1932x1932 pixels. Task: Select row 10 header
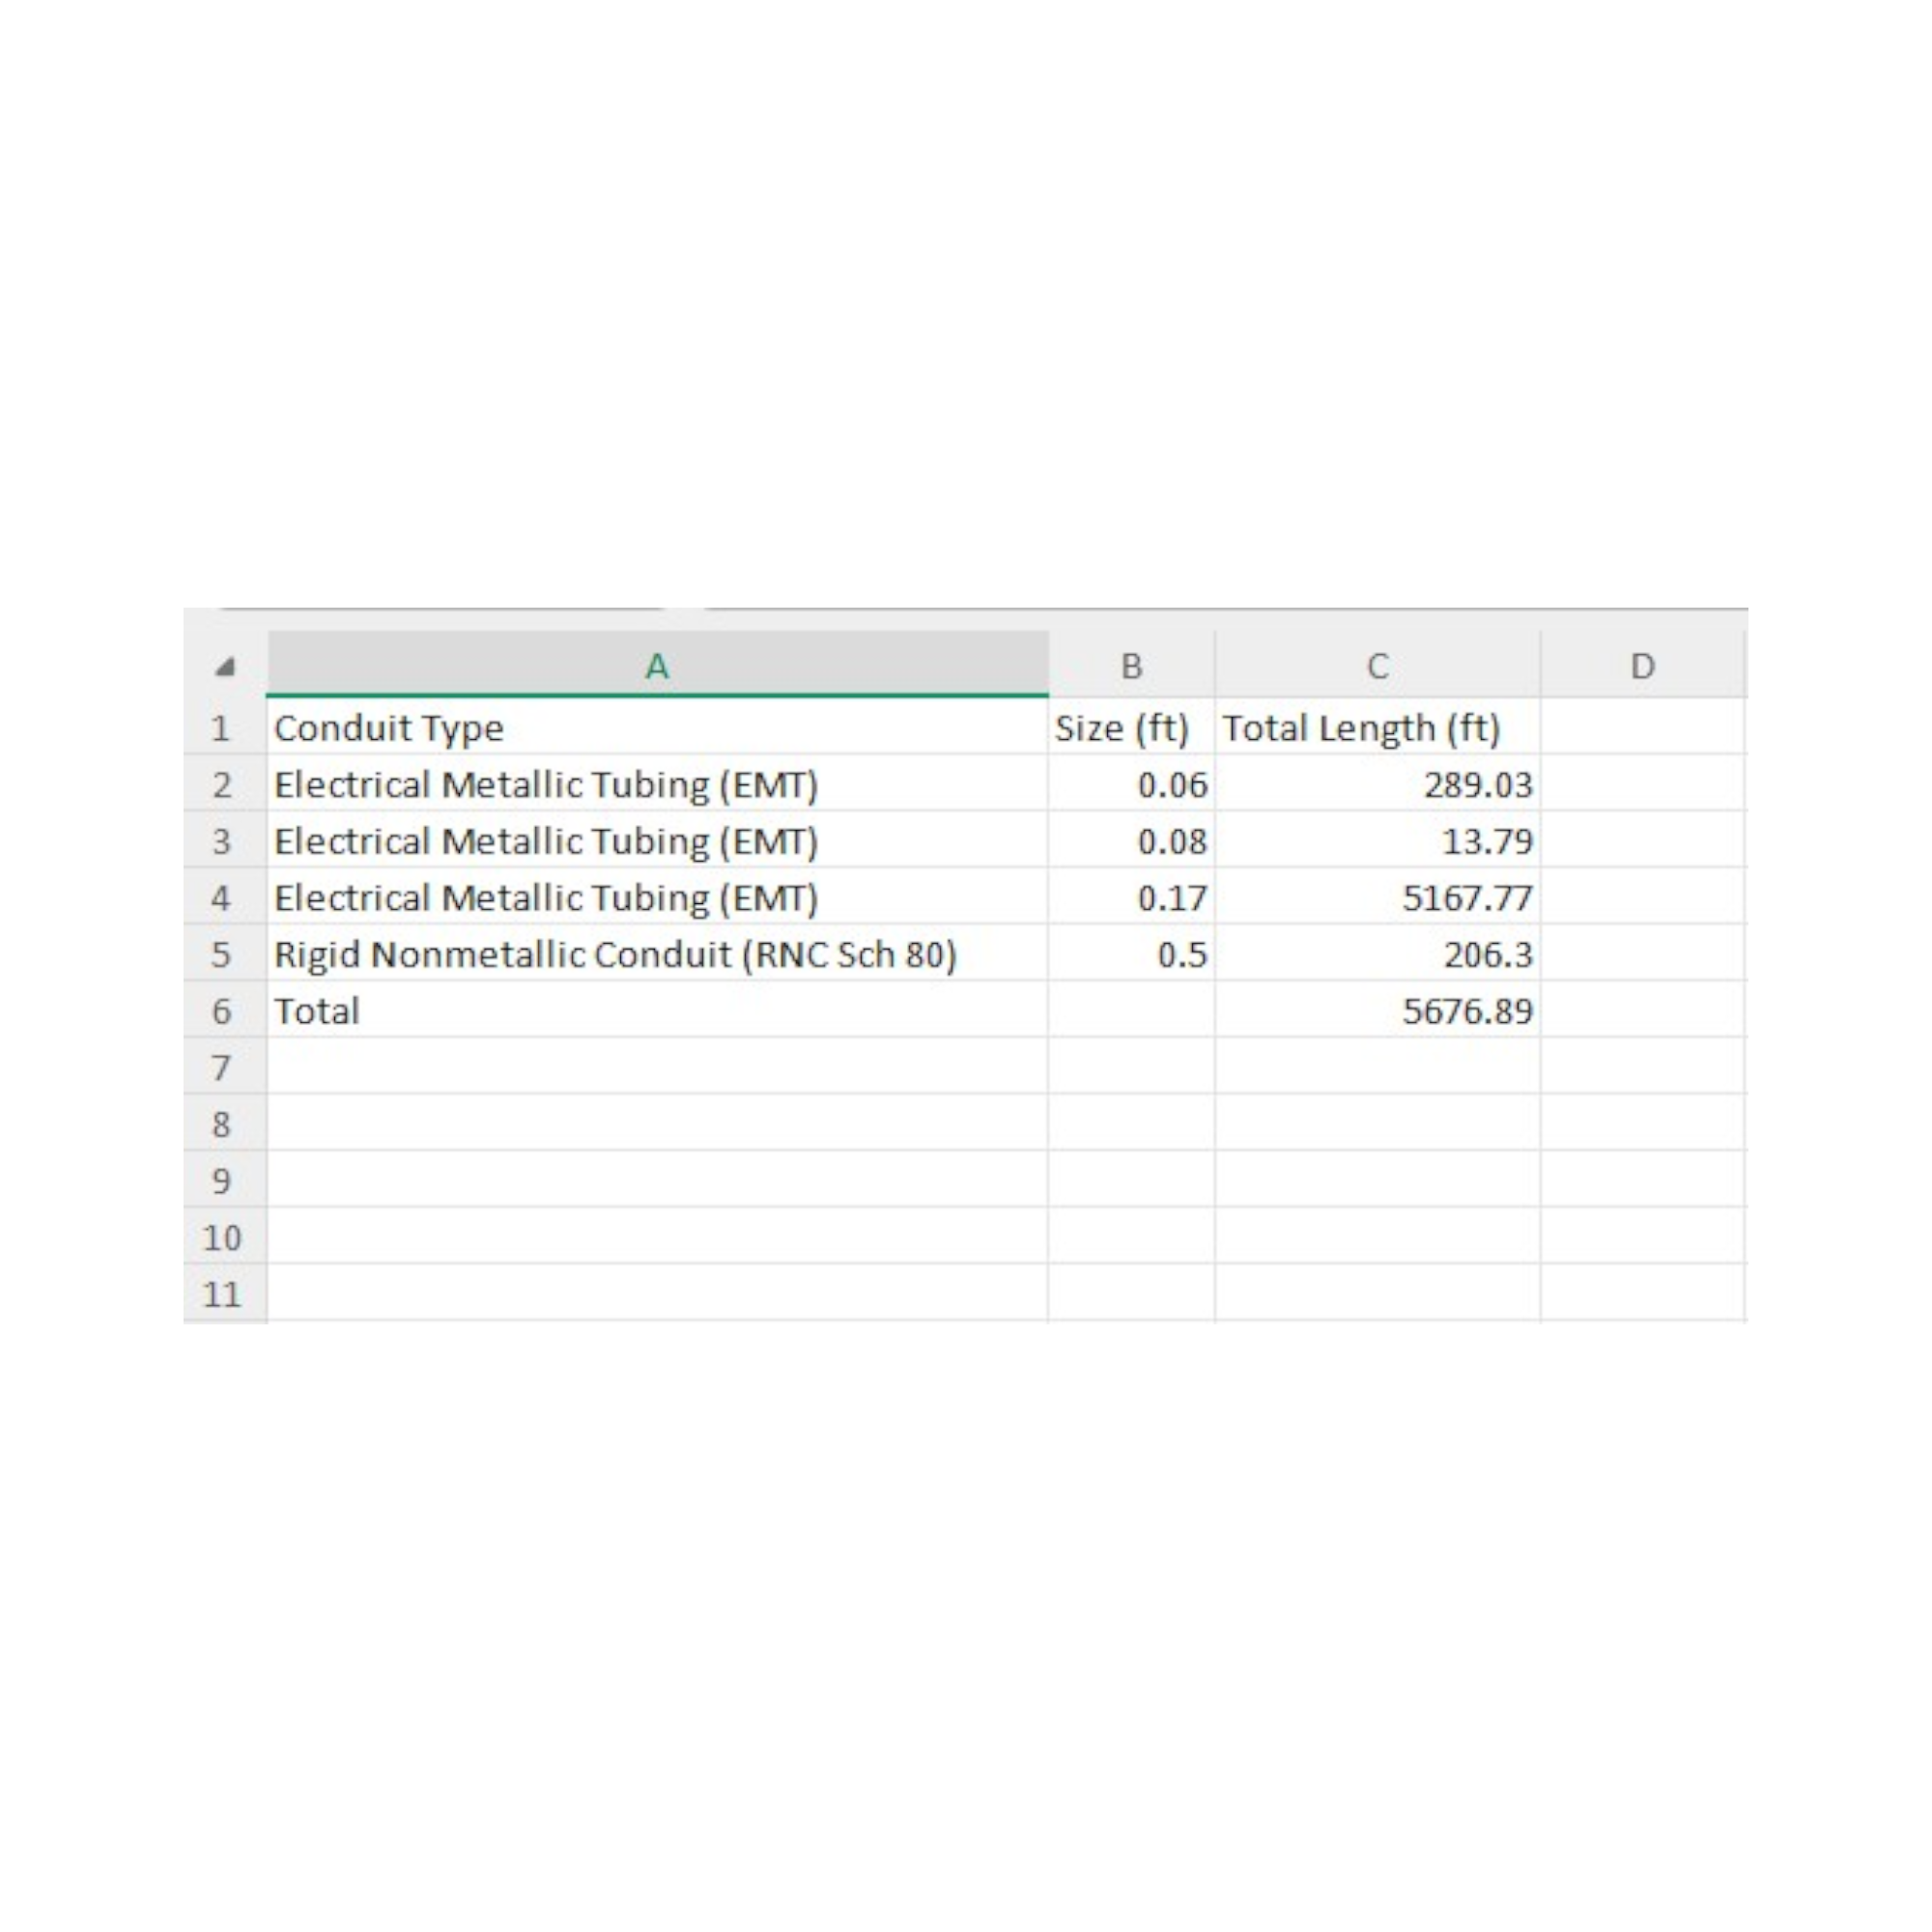pos(225,1236)
